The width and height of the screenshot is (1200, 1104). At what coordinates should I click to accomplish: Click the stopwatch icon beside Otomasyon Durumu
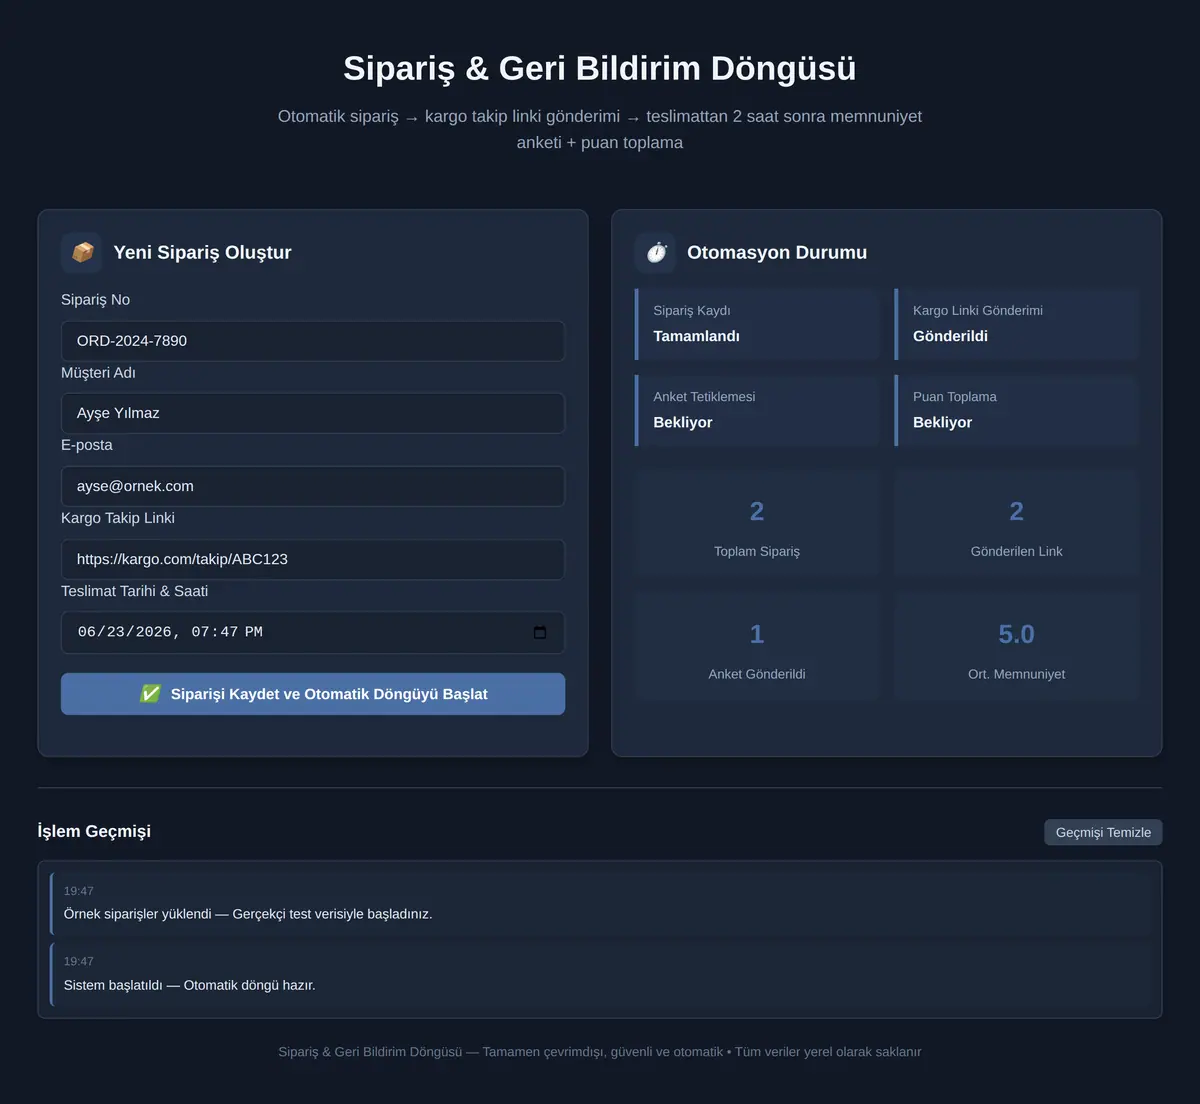[656, 253]
